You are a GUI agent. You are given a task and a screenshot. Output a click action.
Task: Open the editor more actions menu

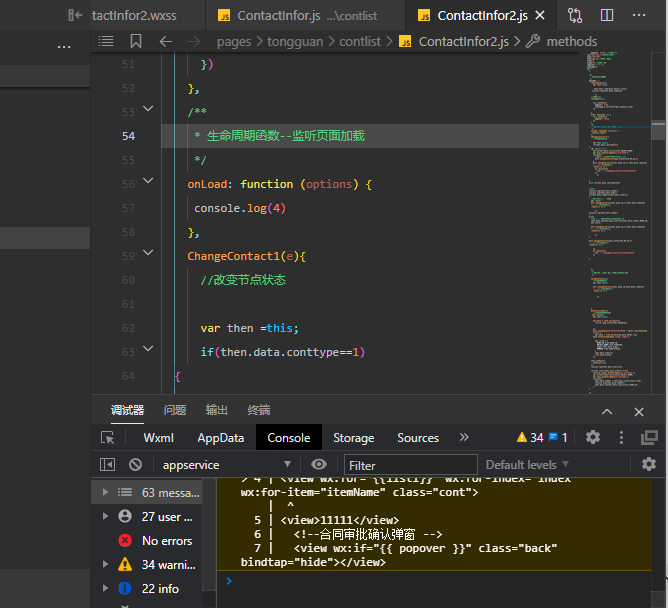point(639,15)
